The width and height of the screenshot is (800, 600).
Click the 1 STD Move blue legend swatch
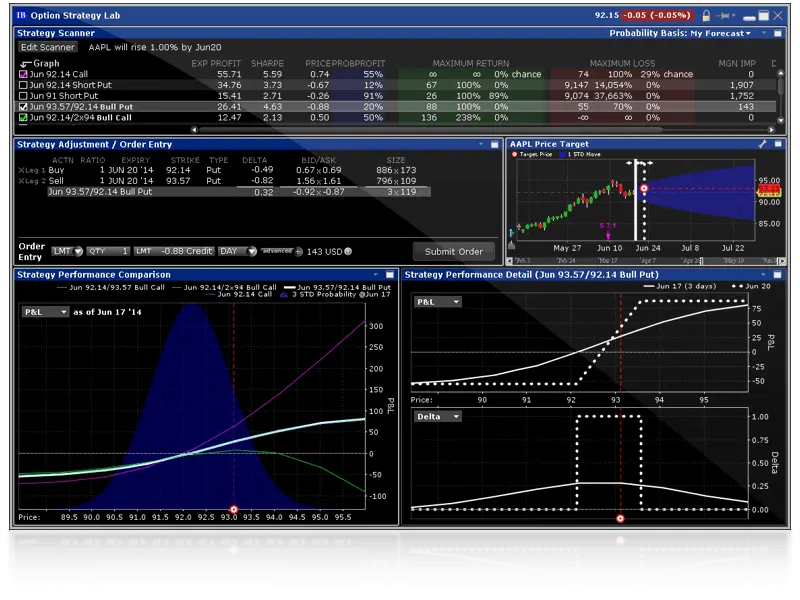(563, 155)
